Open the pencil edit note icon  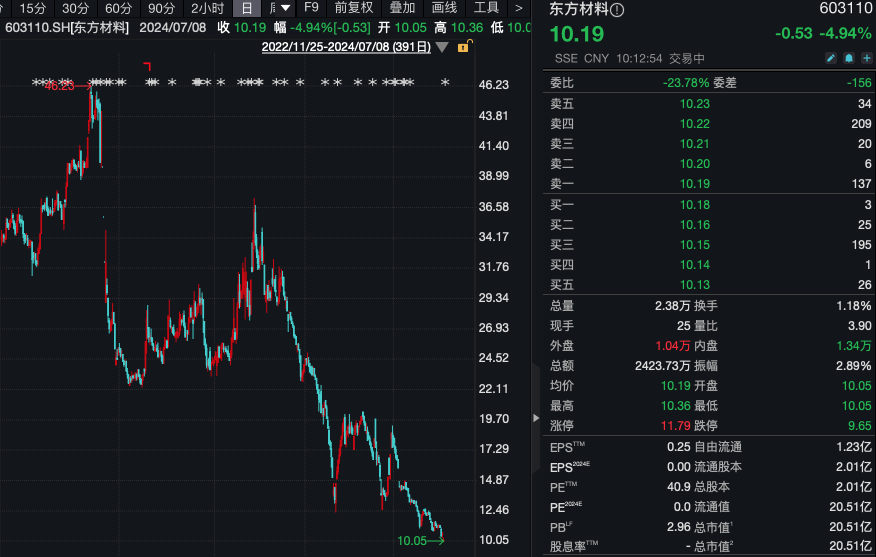coord(830,59)
